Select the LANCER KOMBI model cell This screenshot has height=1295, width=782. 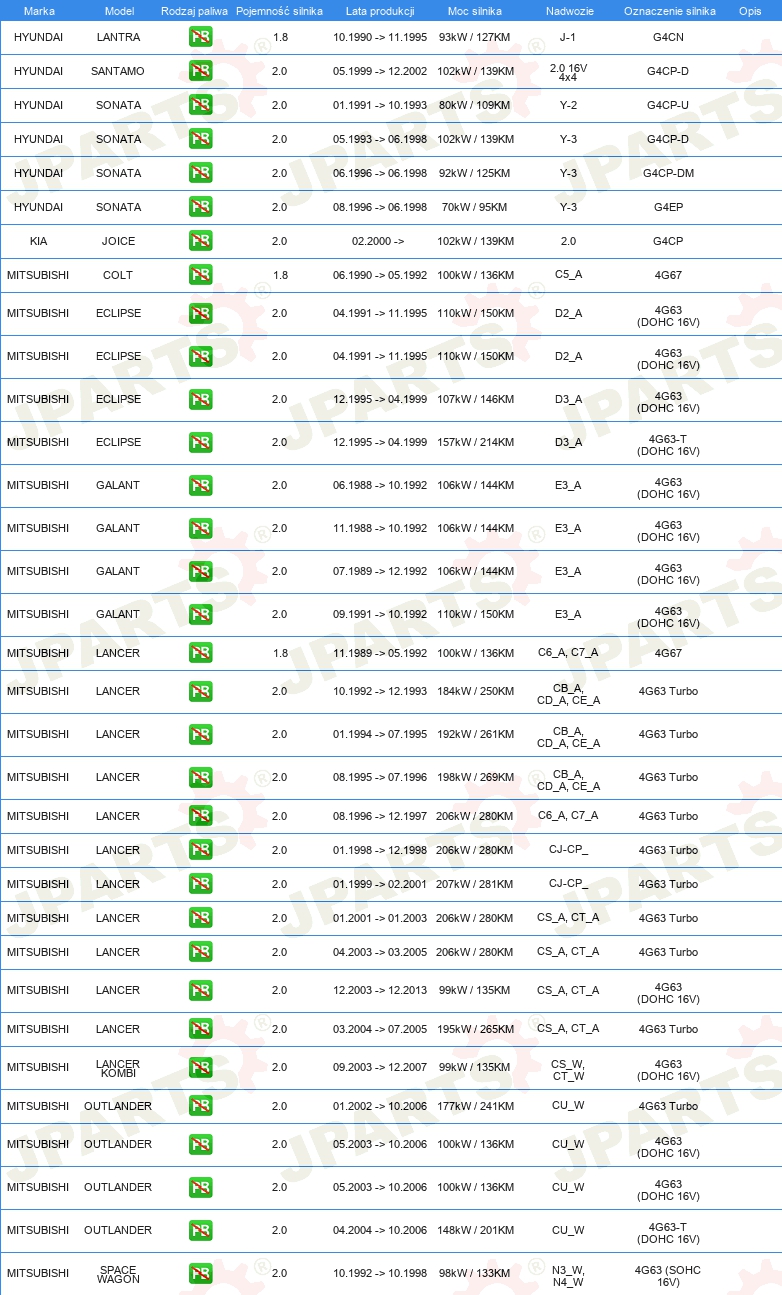(x=119, y=1068)
